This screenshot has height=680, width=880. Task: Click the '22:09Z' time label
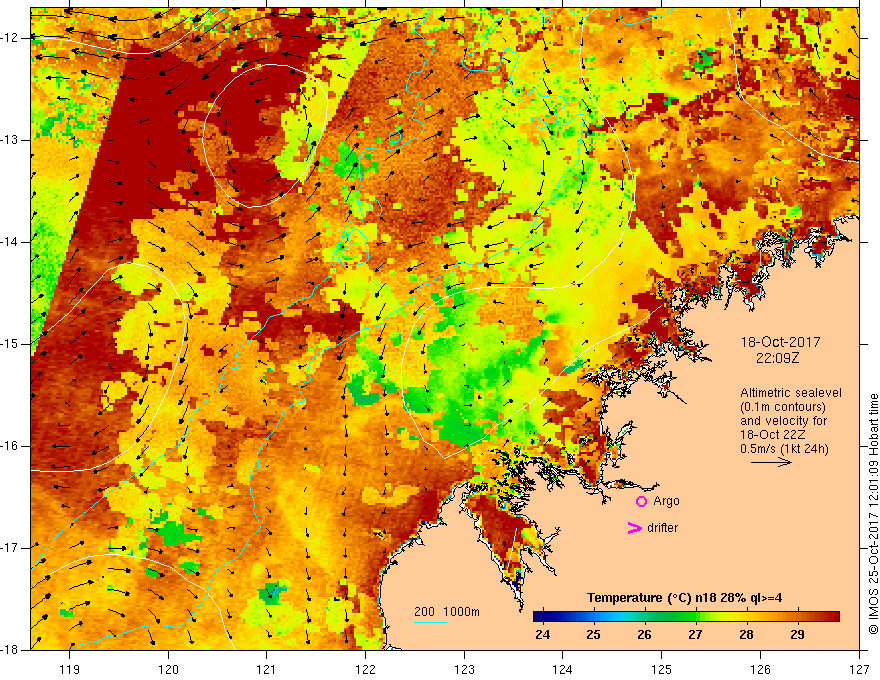pos(777,357)
